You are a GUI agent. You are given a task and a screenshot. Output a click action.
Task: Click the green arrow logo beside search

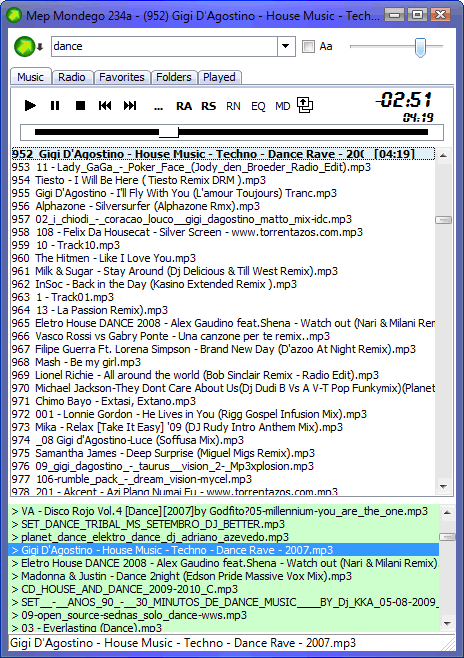click(24, 46)
